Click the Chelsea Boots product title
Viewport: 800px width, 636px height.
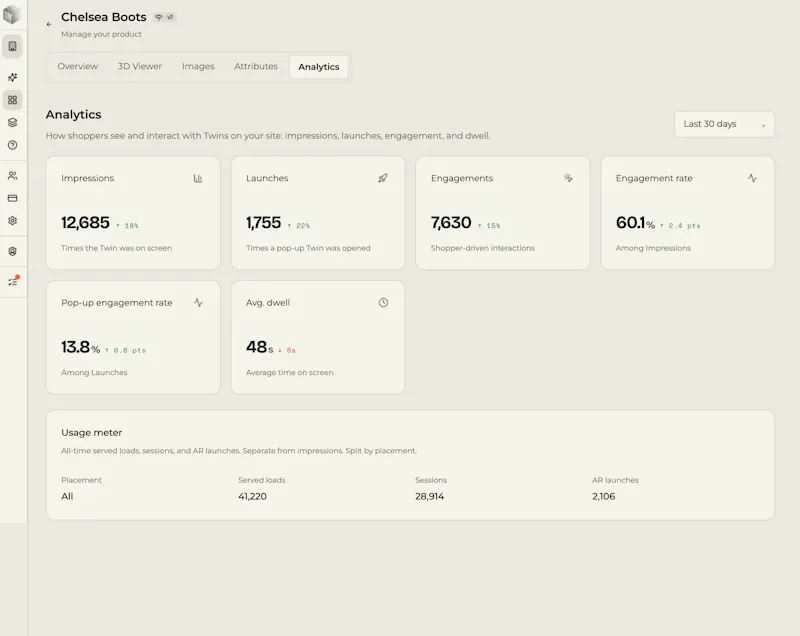(x=104, y=17)
